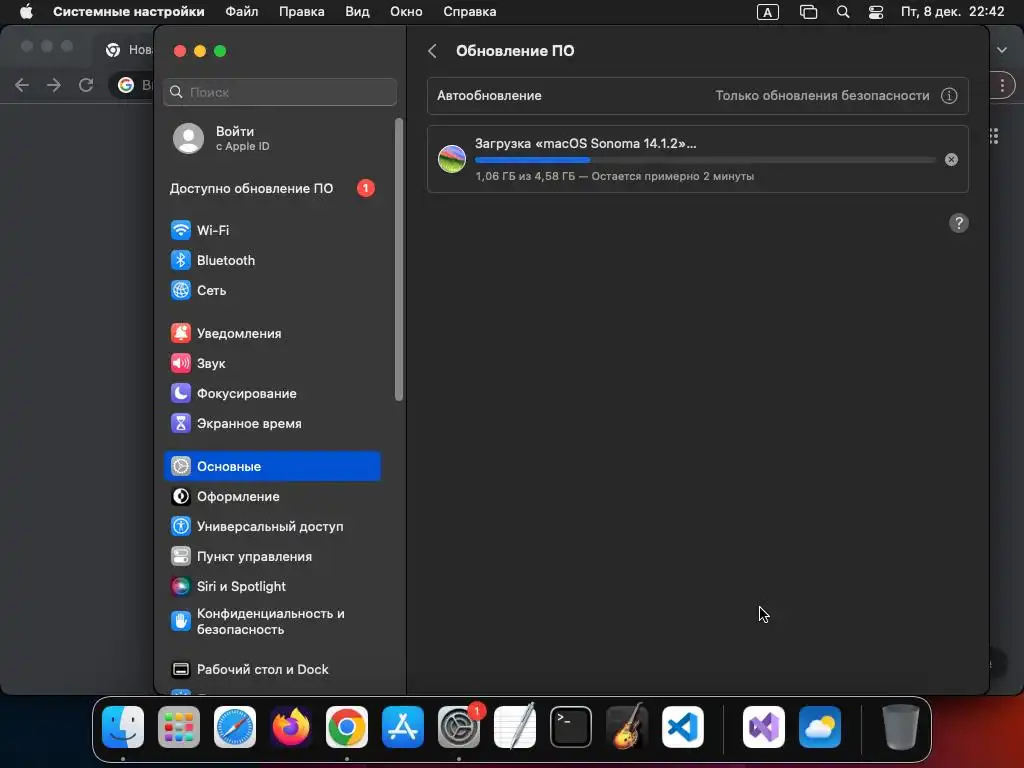1024x768 pixels.
Task: Open the Правка menu
Action: [302, 12]
